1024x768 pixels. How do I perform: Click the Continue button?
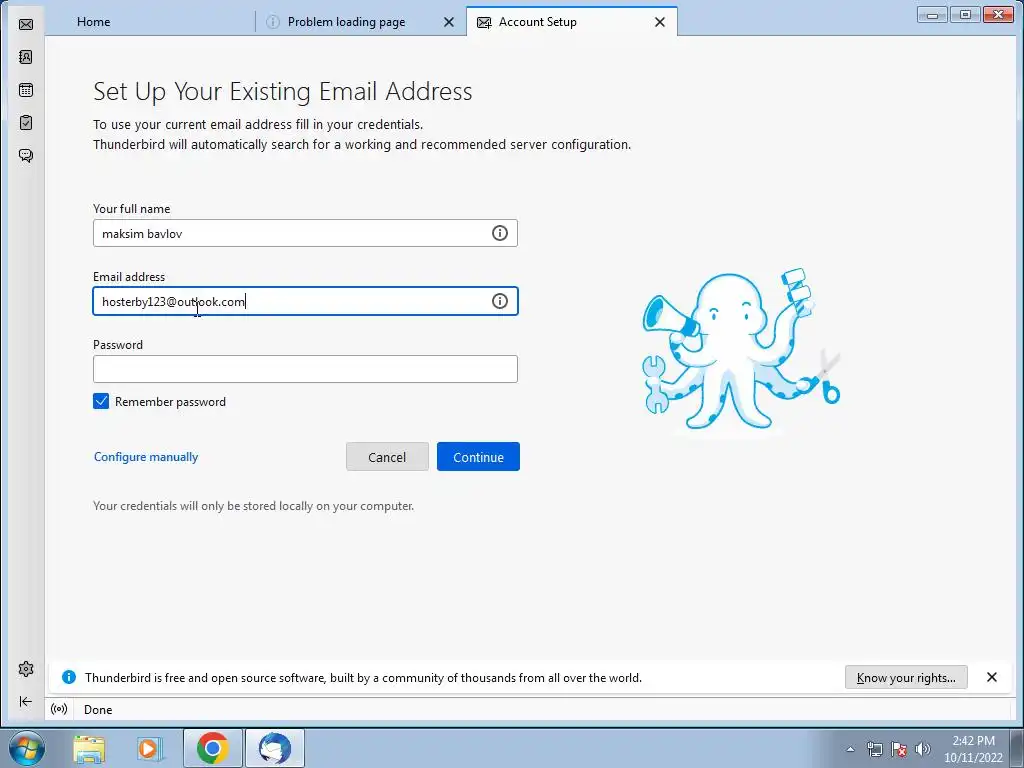478,456
